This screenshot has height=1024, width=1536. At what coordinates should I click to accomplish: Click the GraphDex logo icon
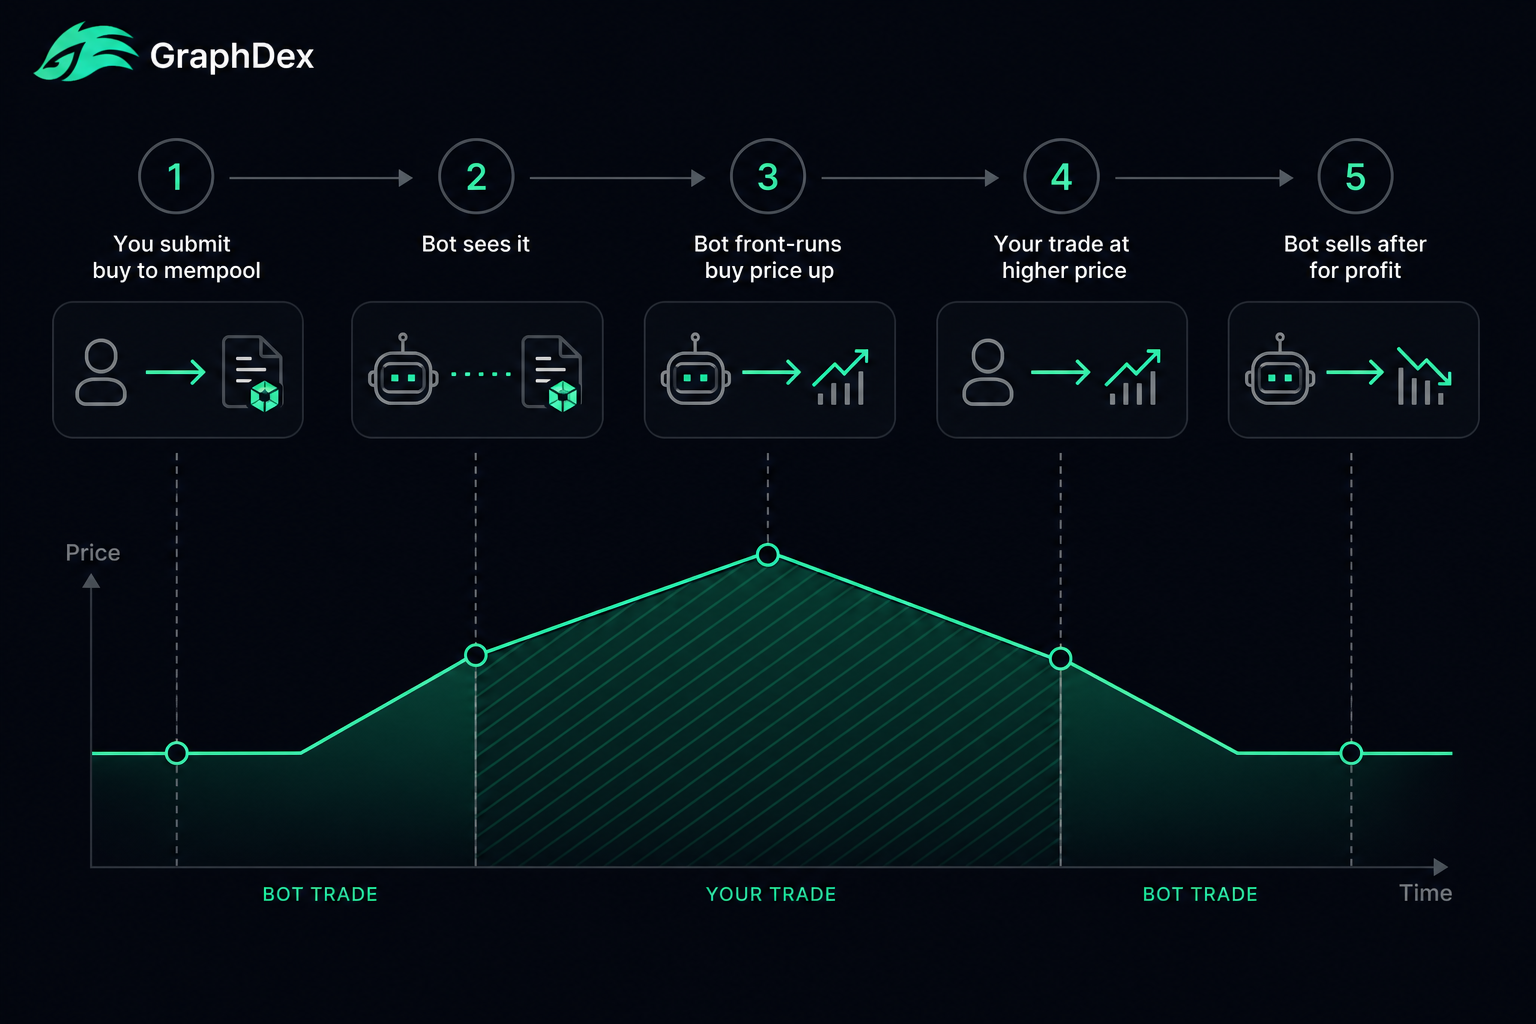(86, 53)
